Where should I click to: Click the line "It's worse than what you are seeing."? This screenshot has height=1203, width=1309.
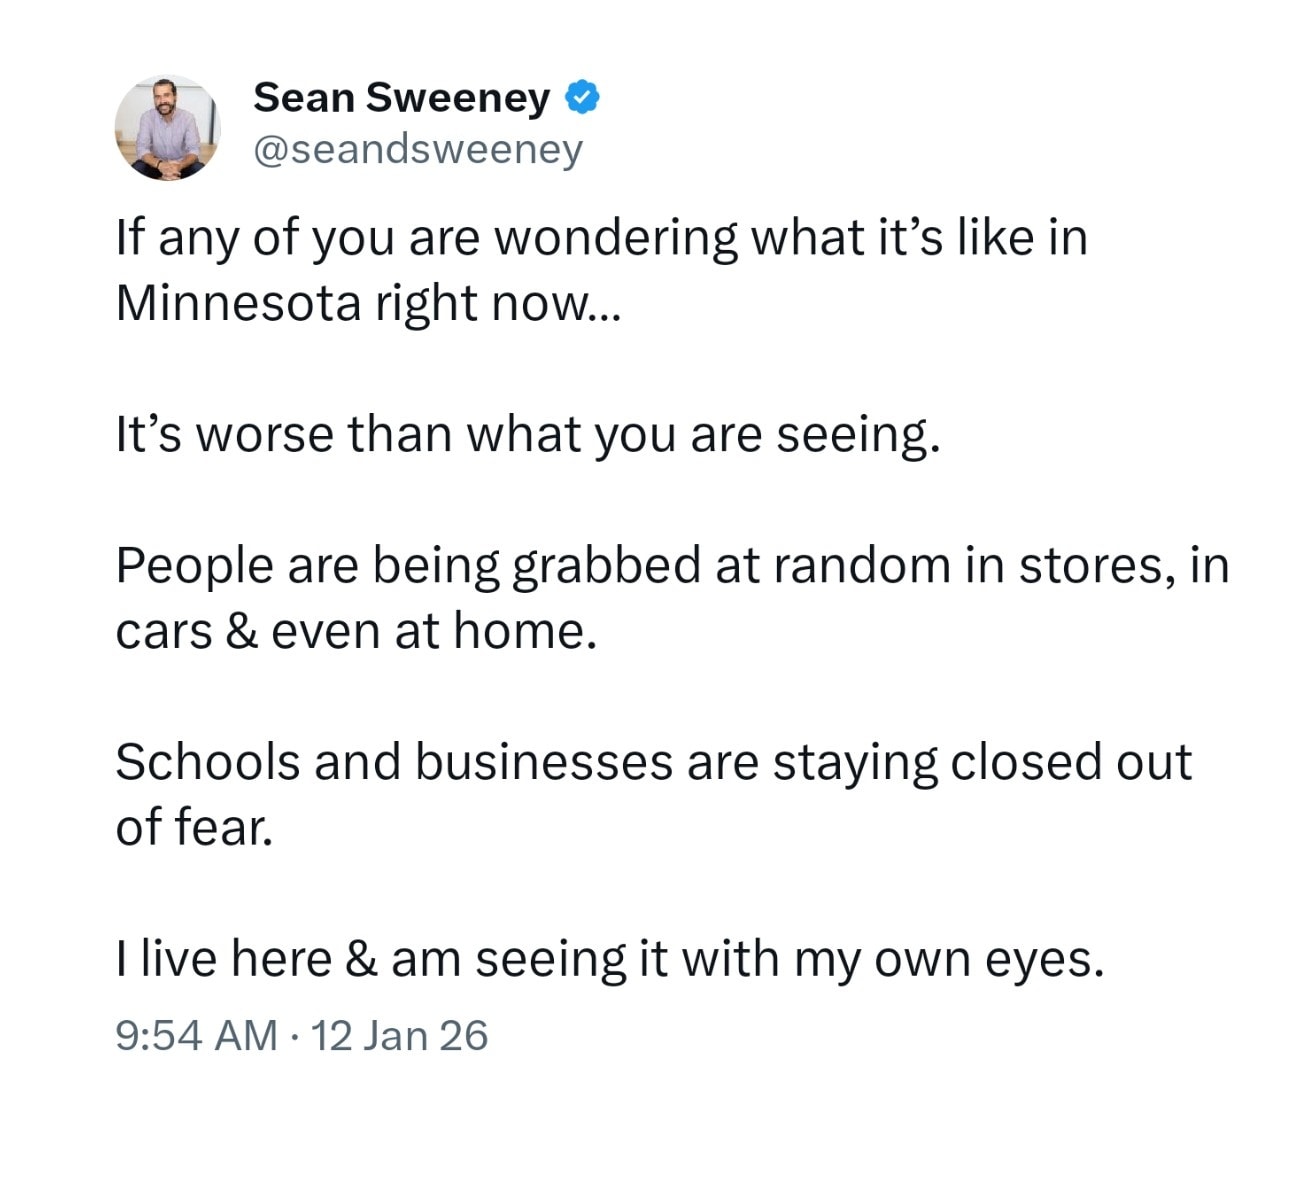[528, 434]
